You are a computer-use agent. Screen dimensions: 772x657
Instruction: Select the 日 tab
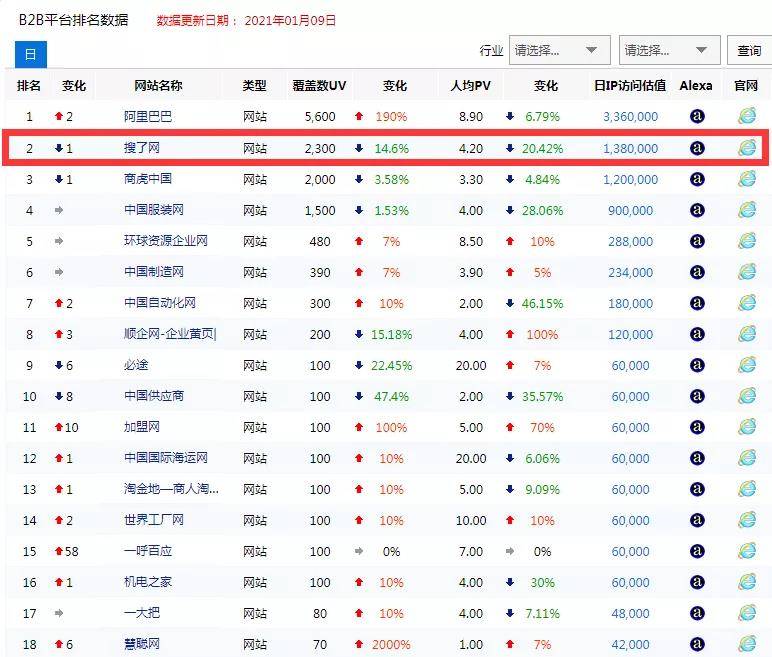point(31,54)
